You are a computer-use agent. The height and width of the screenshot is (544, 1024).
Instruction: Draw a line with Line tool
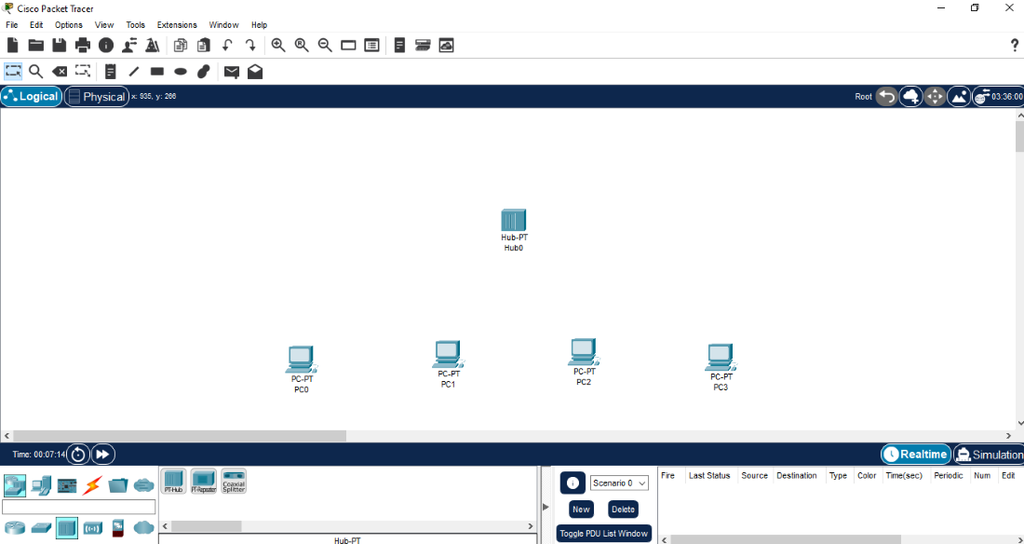tap(134, 71)
